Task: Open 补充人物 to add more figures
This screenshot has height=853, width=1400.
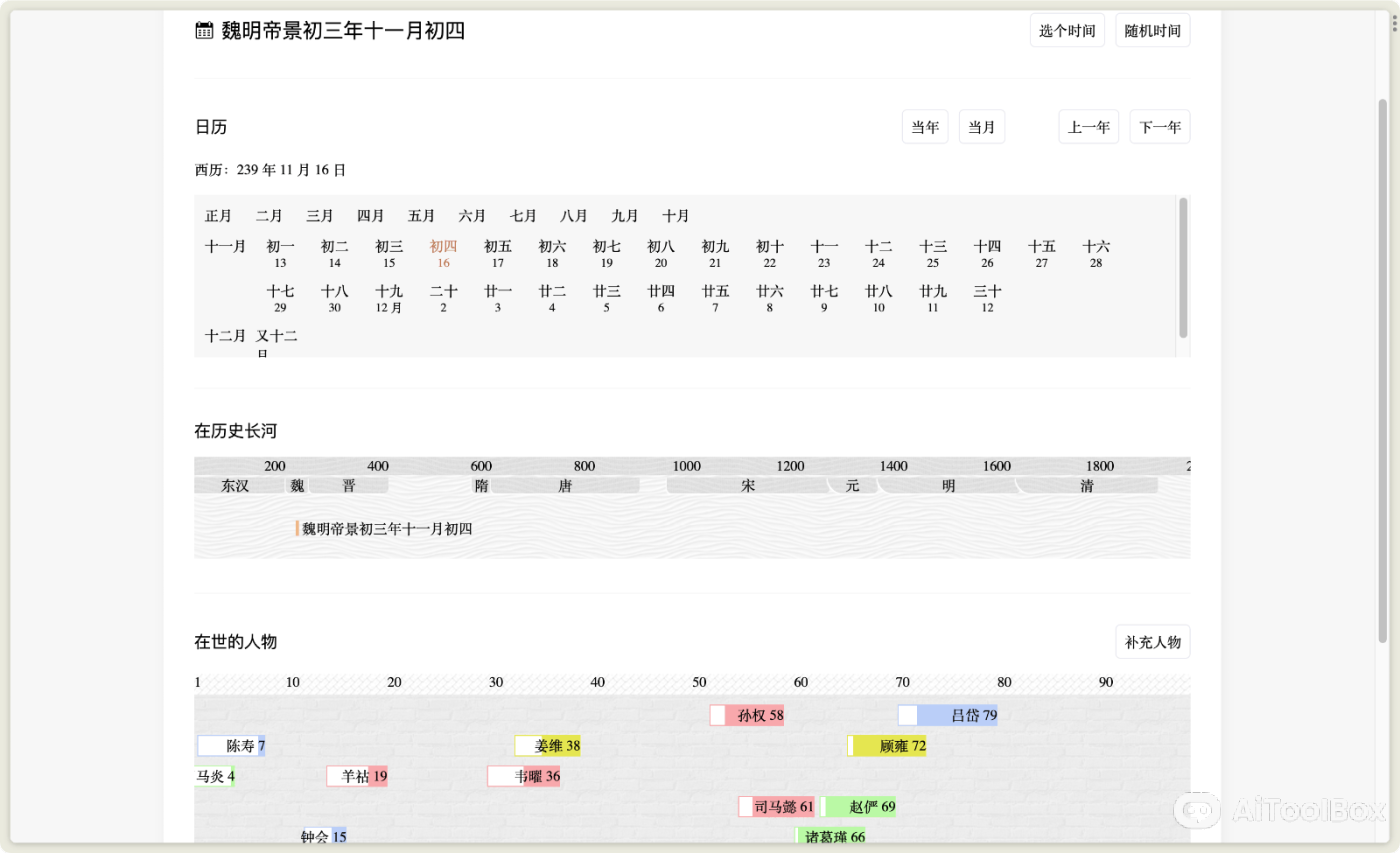Action: click(1152, 641)
